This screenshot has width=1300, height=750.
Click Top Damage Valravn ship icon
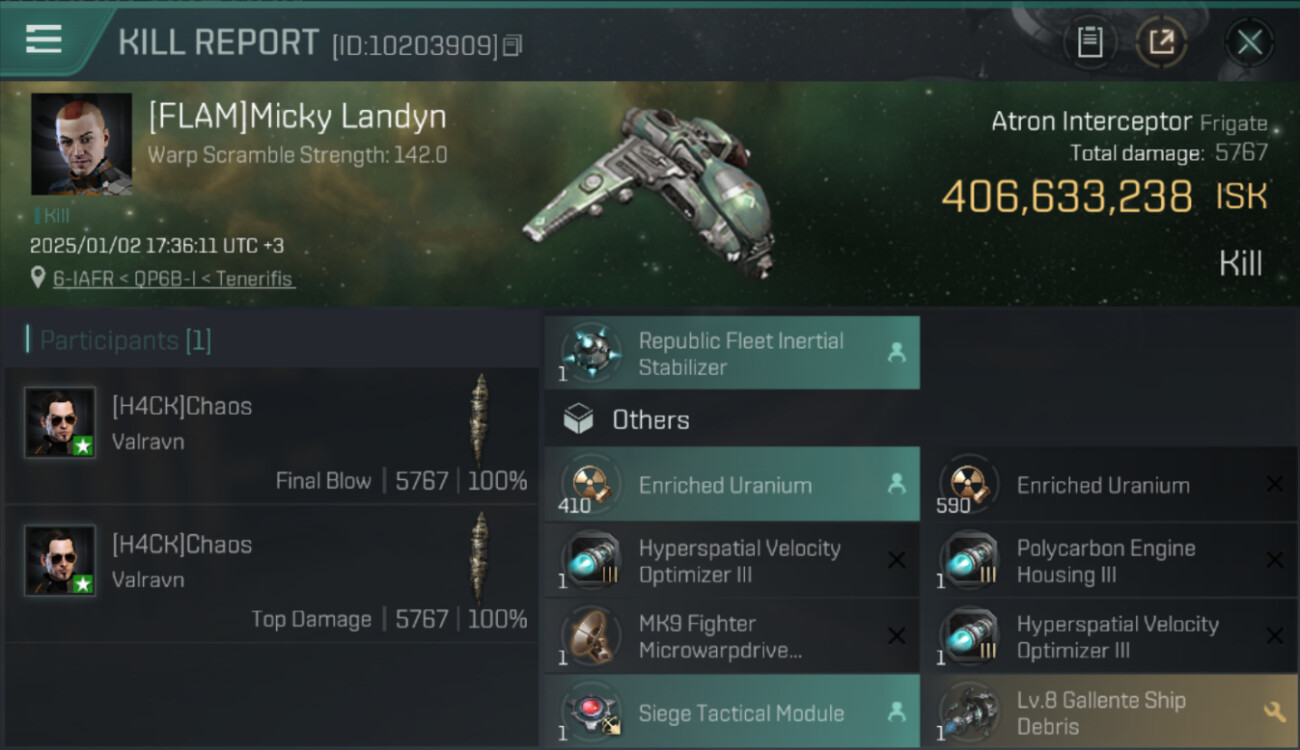pos(479,558)
